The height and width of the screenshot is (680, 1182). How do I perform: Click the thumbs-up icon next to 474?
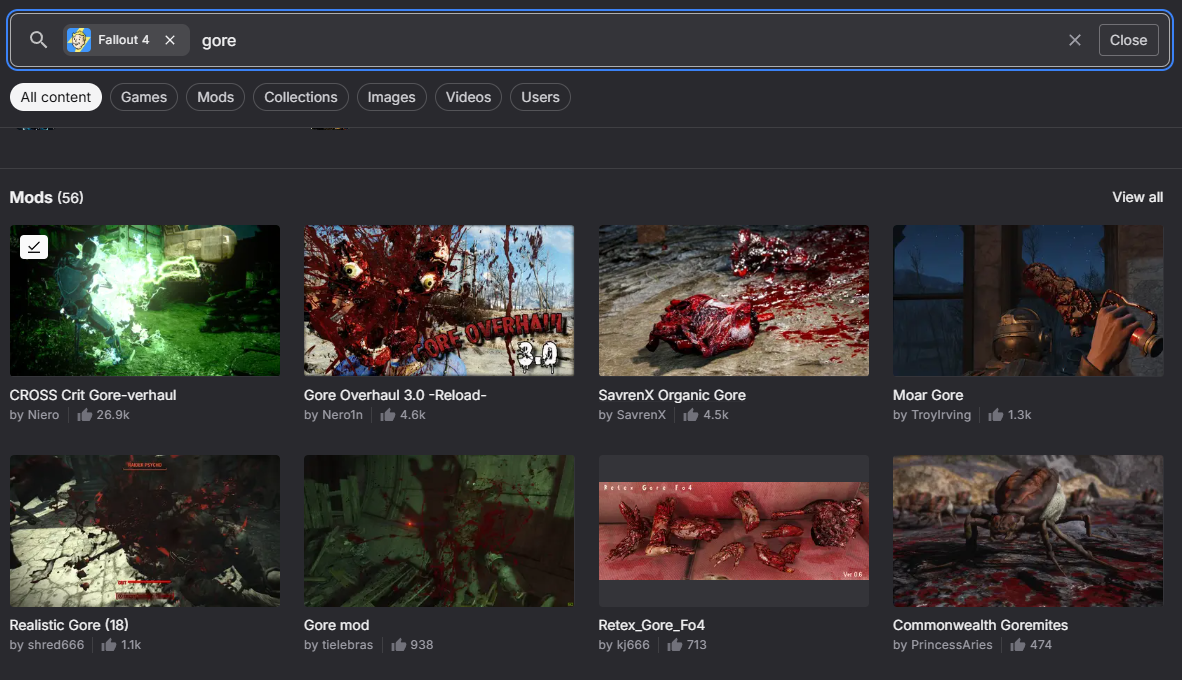[x=1018, y=645]
